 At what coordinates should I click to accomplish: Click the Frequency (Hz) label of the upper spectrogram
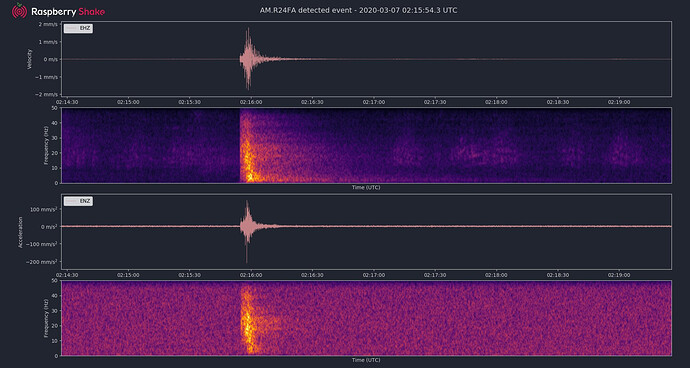coord(45,145)
